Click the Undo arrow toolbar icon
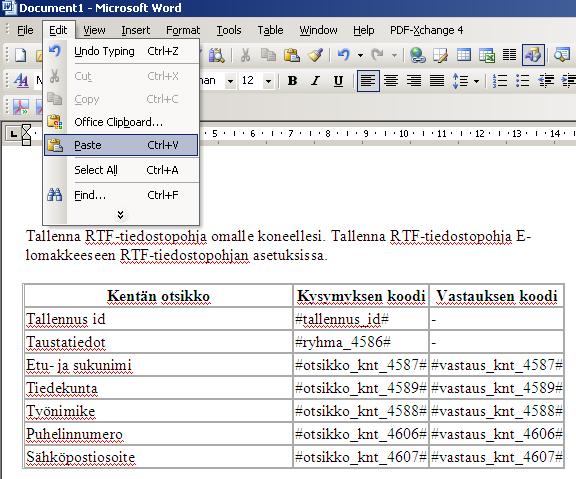Viewport: 576px width, 479px height. point(344,55)
